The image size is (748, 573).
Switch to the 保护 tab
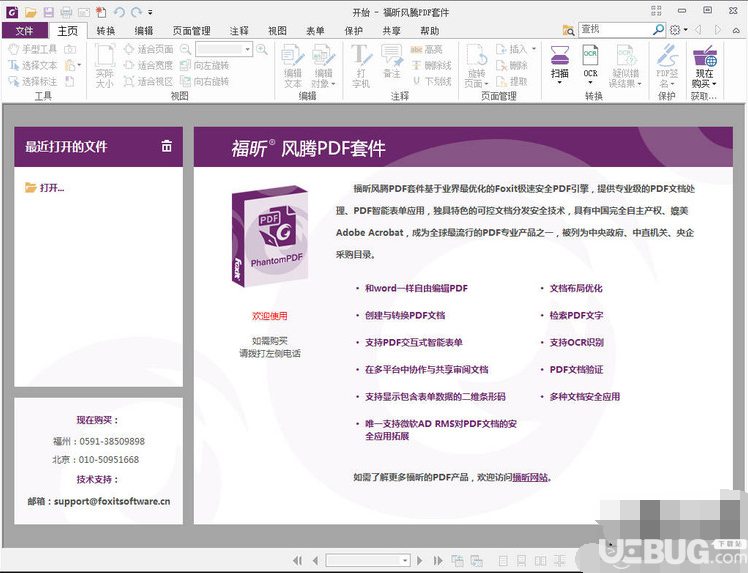point(353,31)
